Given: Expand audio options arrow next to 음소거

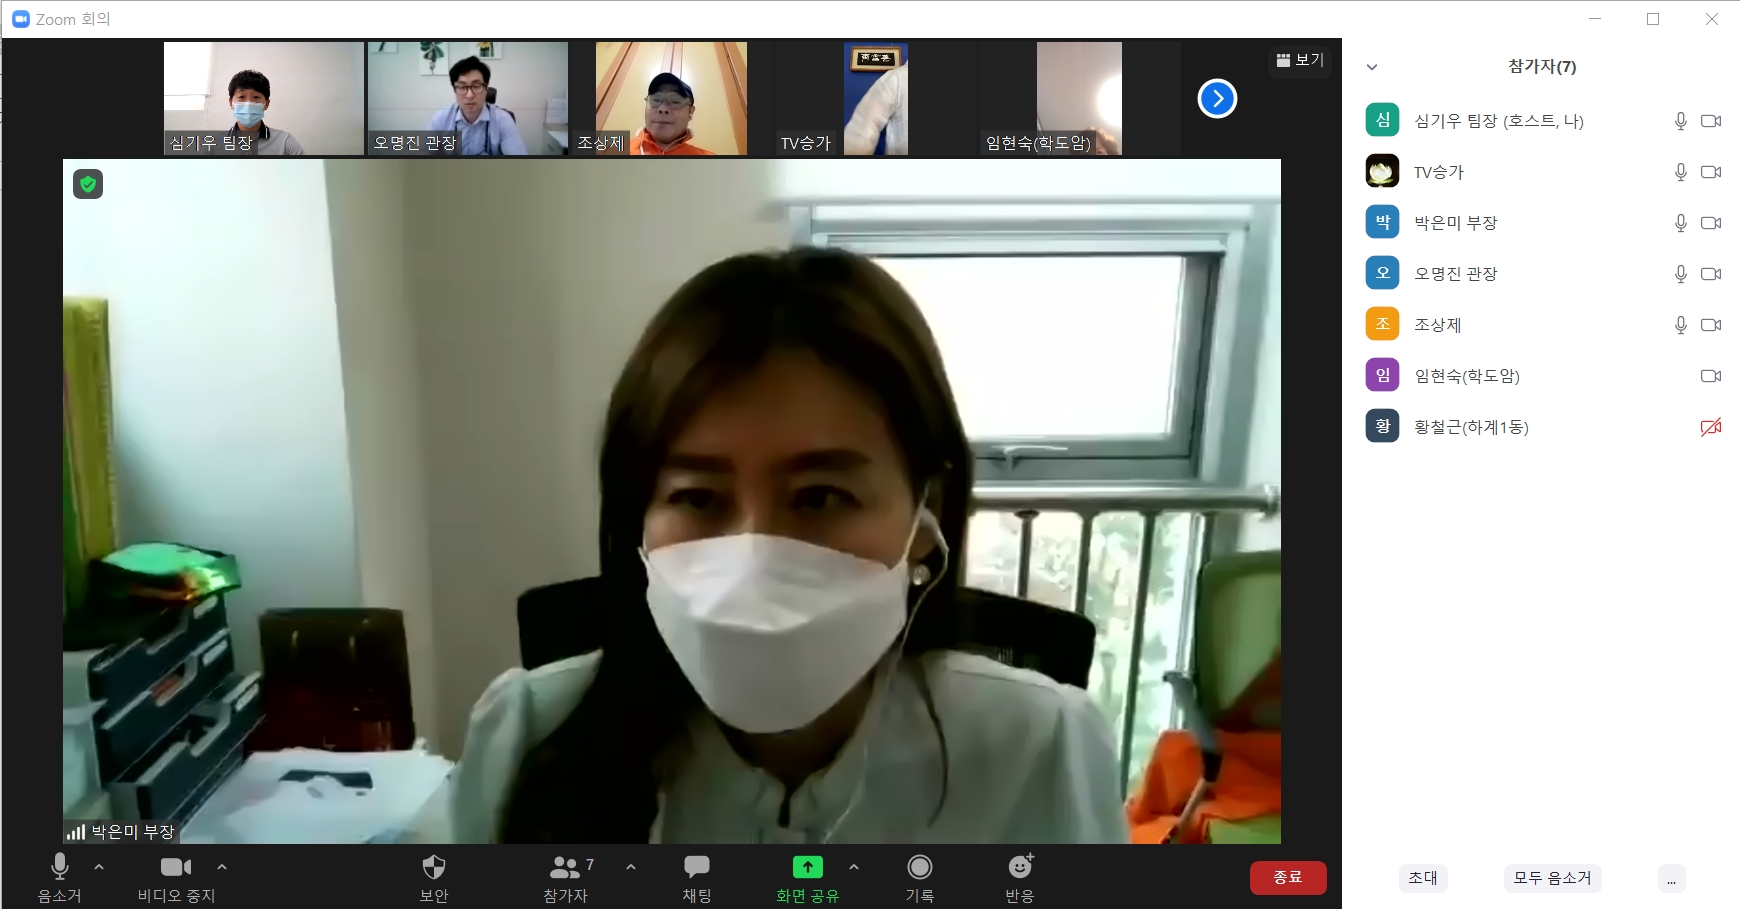Looking at the screenshot, I should coord(99,867).
